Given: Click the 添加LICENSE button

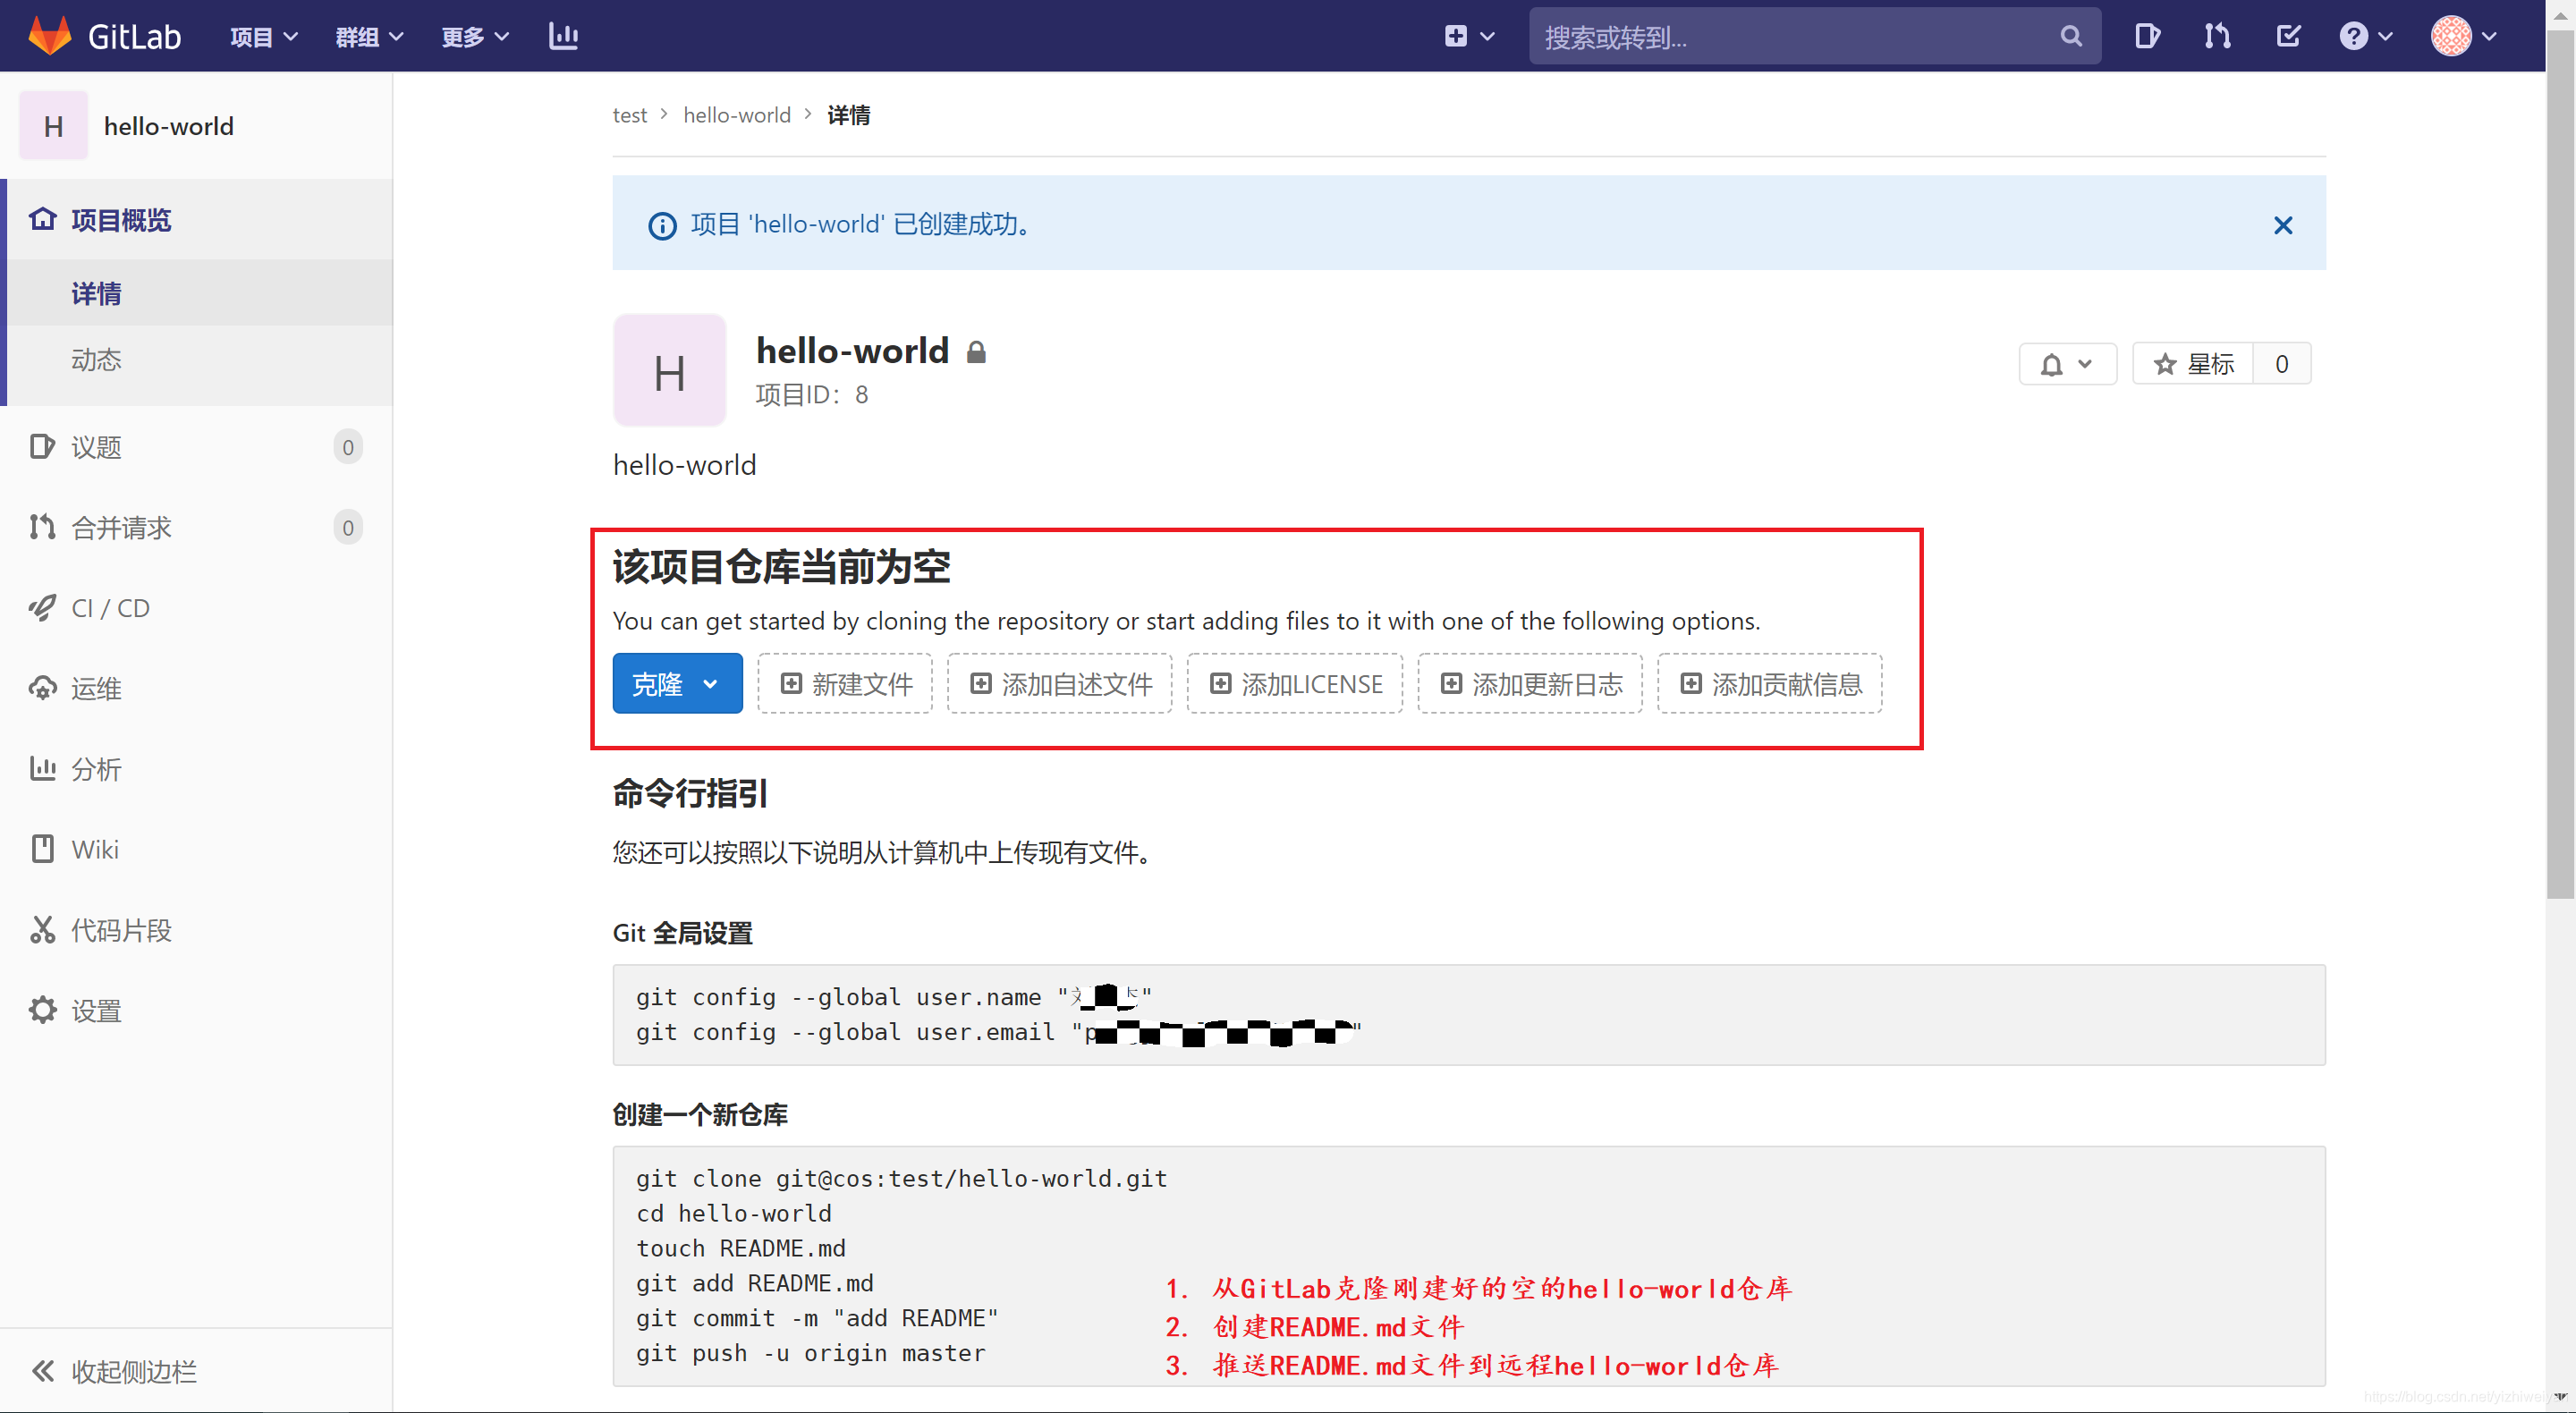Looking at the screenshot, I should point(1294,683).
